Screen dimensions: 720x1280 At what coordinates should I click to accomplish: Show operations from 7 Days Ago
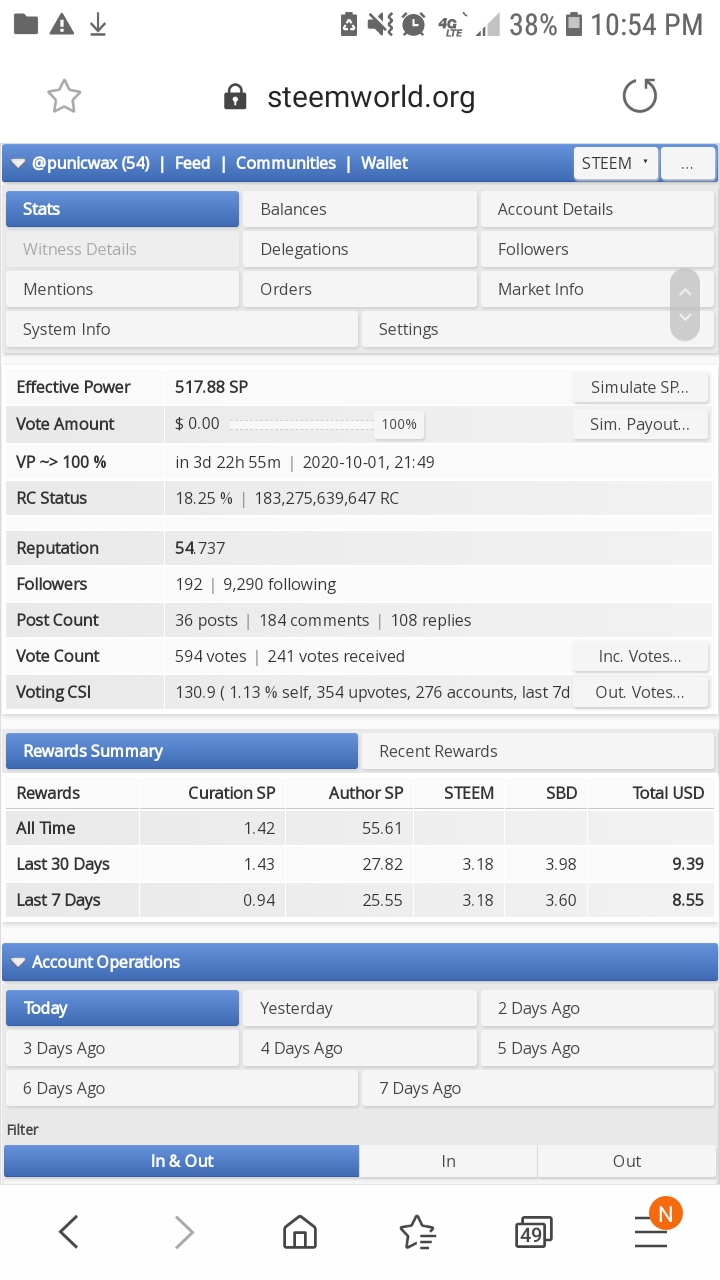coord(538,1088)
